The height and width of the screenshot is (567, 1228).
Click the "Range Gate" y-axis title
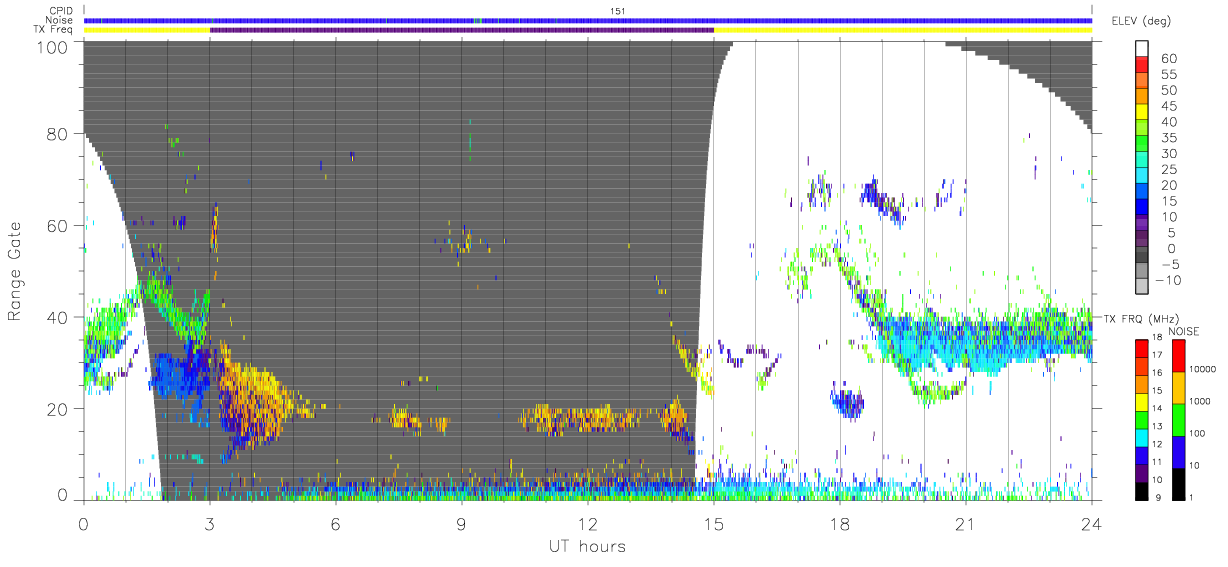(16, 272)
